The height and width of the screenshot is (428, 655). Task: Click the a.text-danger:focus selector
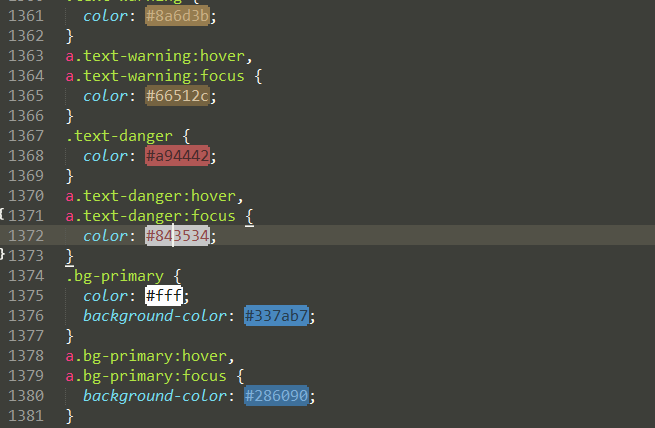[150, 216]
